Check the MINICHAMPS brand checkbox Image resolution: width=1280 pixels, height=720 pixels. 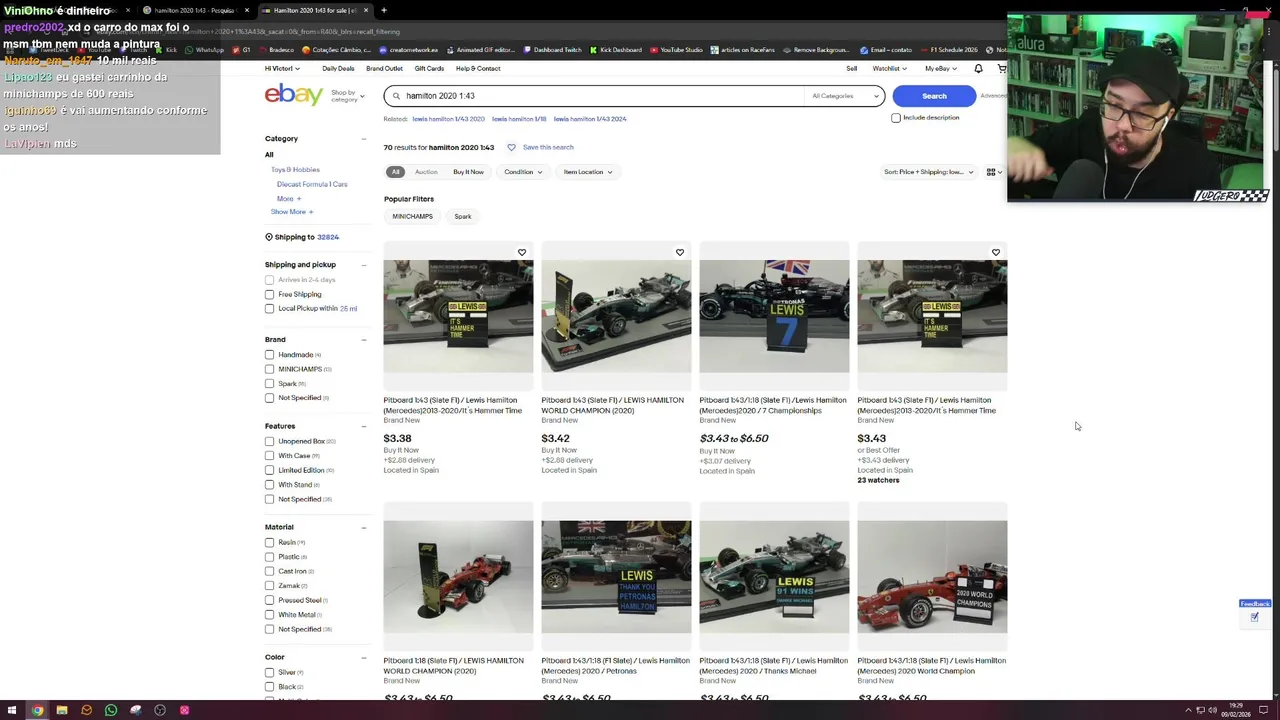(x=269, y=369)
